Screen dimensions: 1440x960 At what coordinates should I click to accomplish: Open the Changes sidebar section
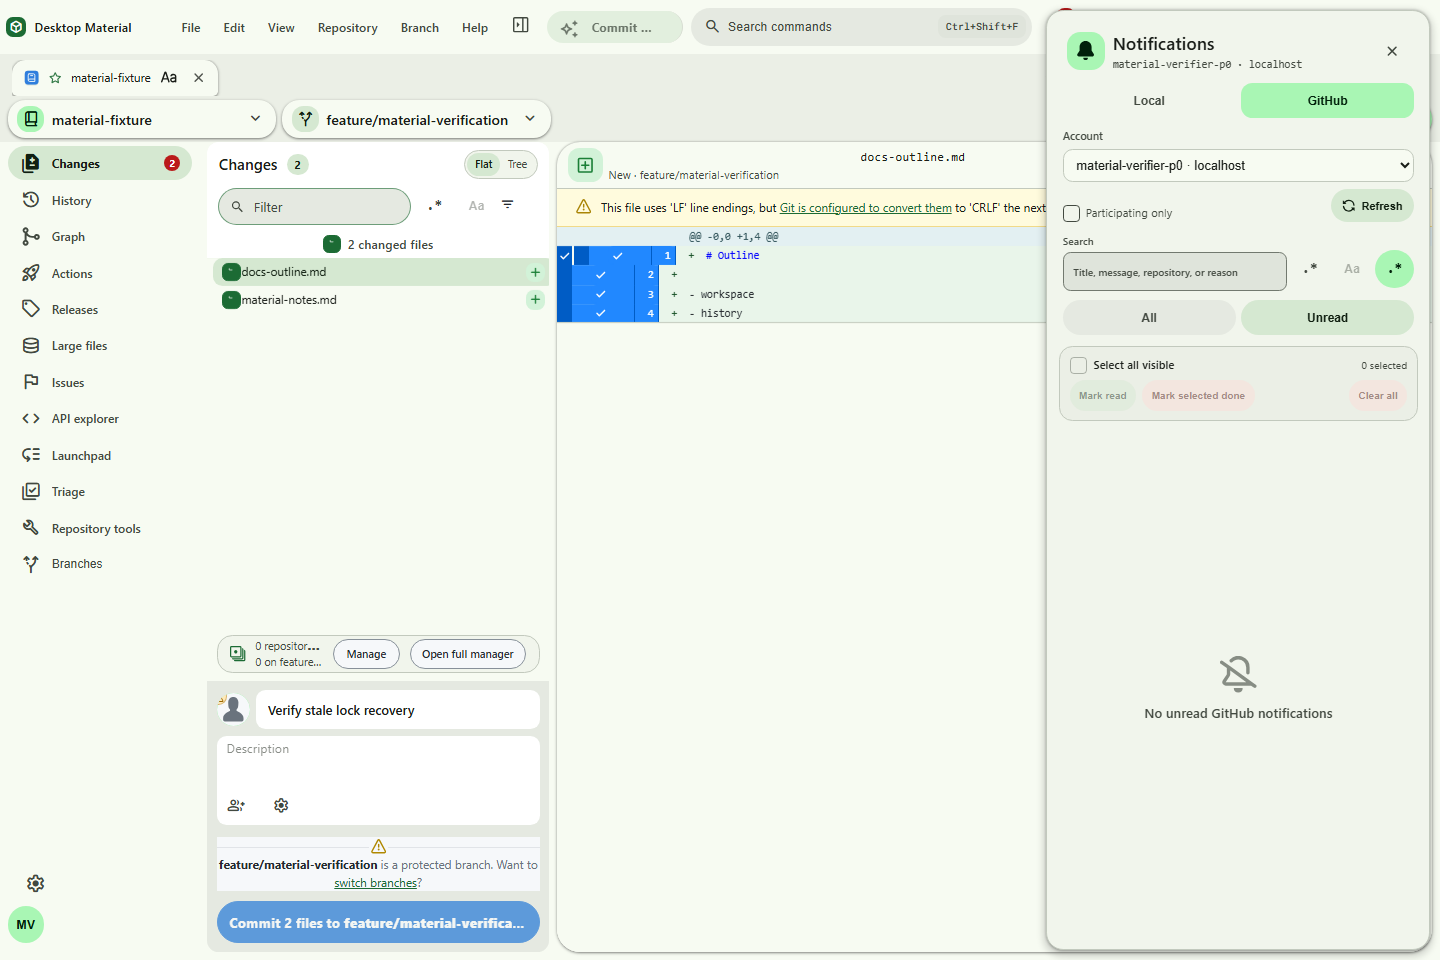tap(100, 164)
